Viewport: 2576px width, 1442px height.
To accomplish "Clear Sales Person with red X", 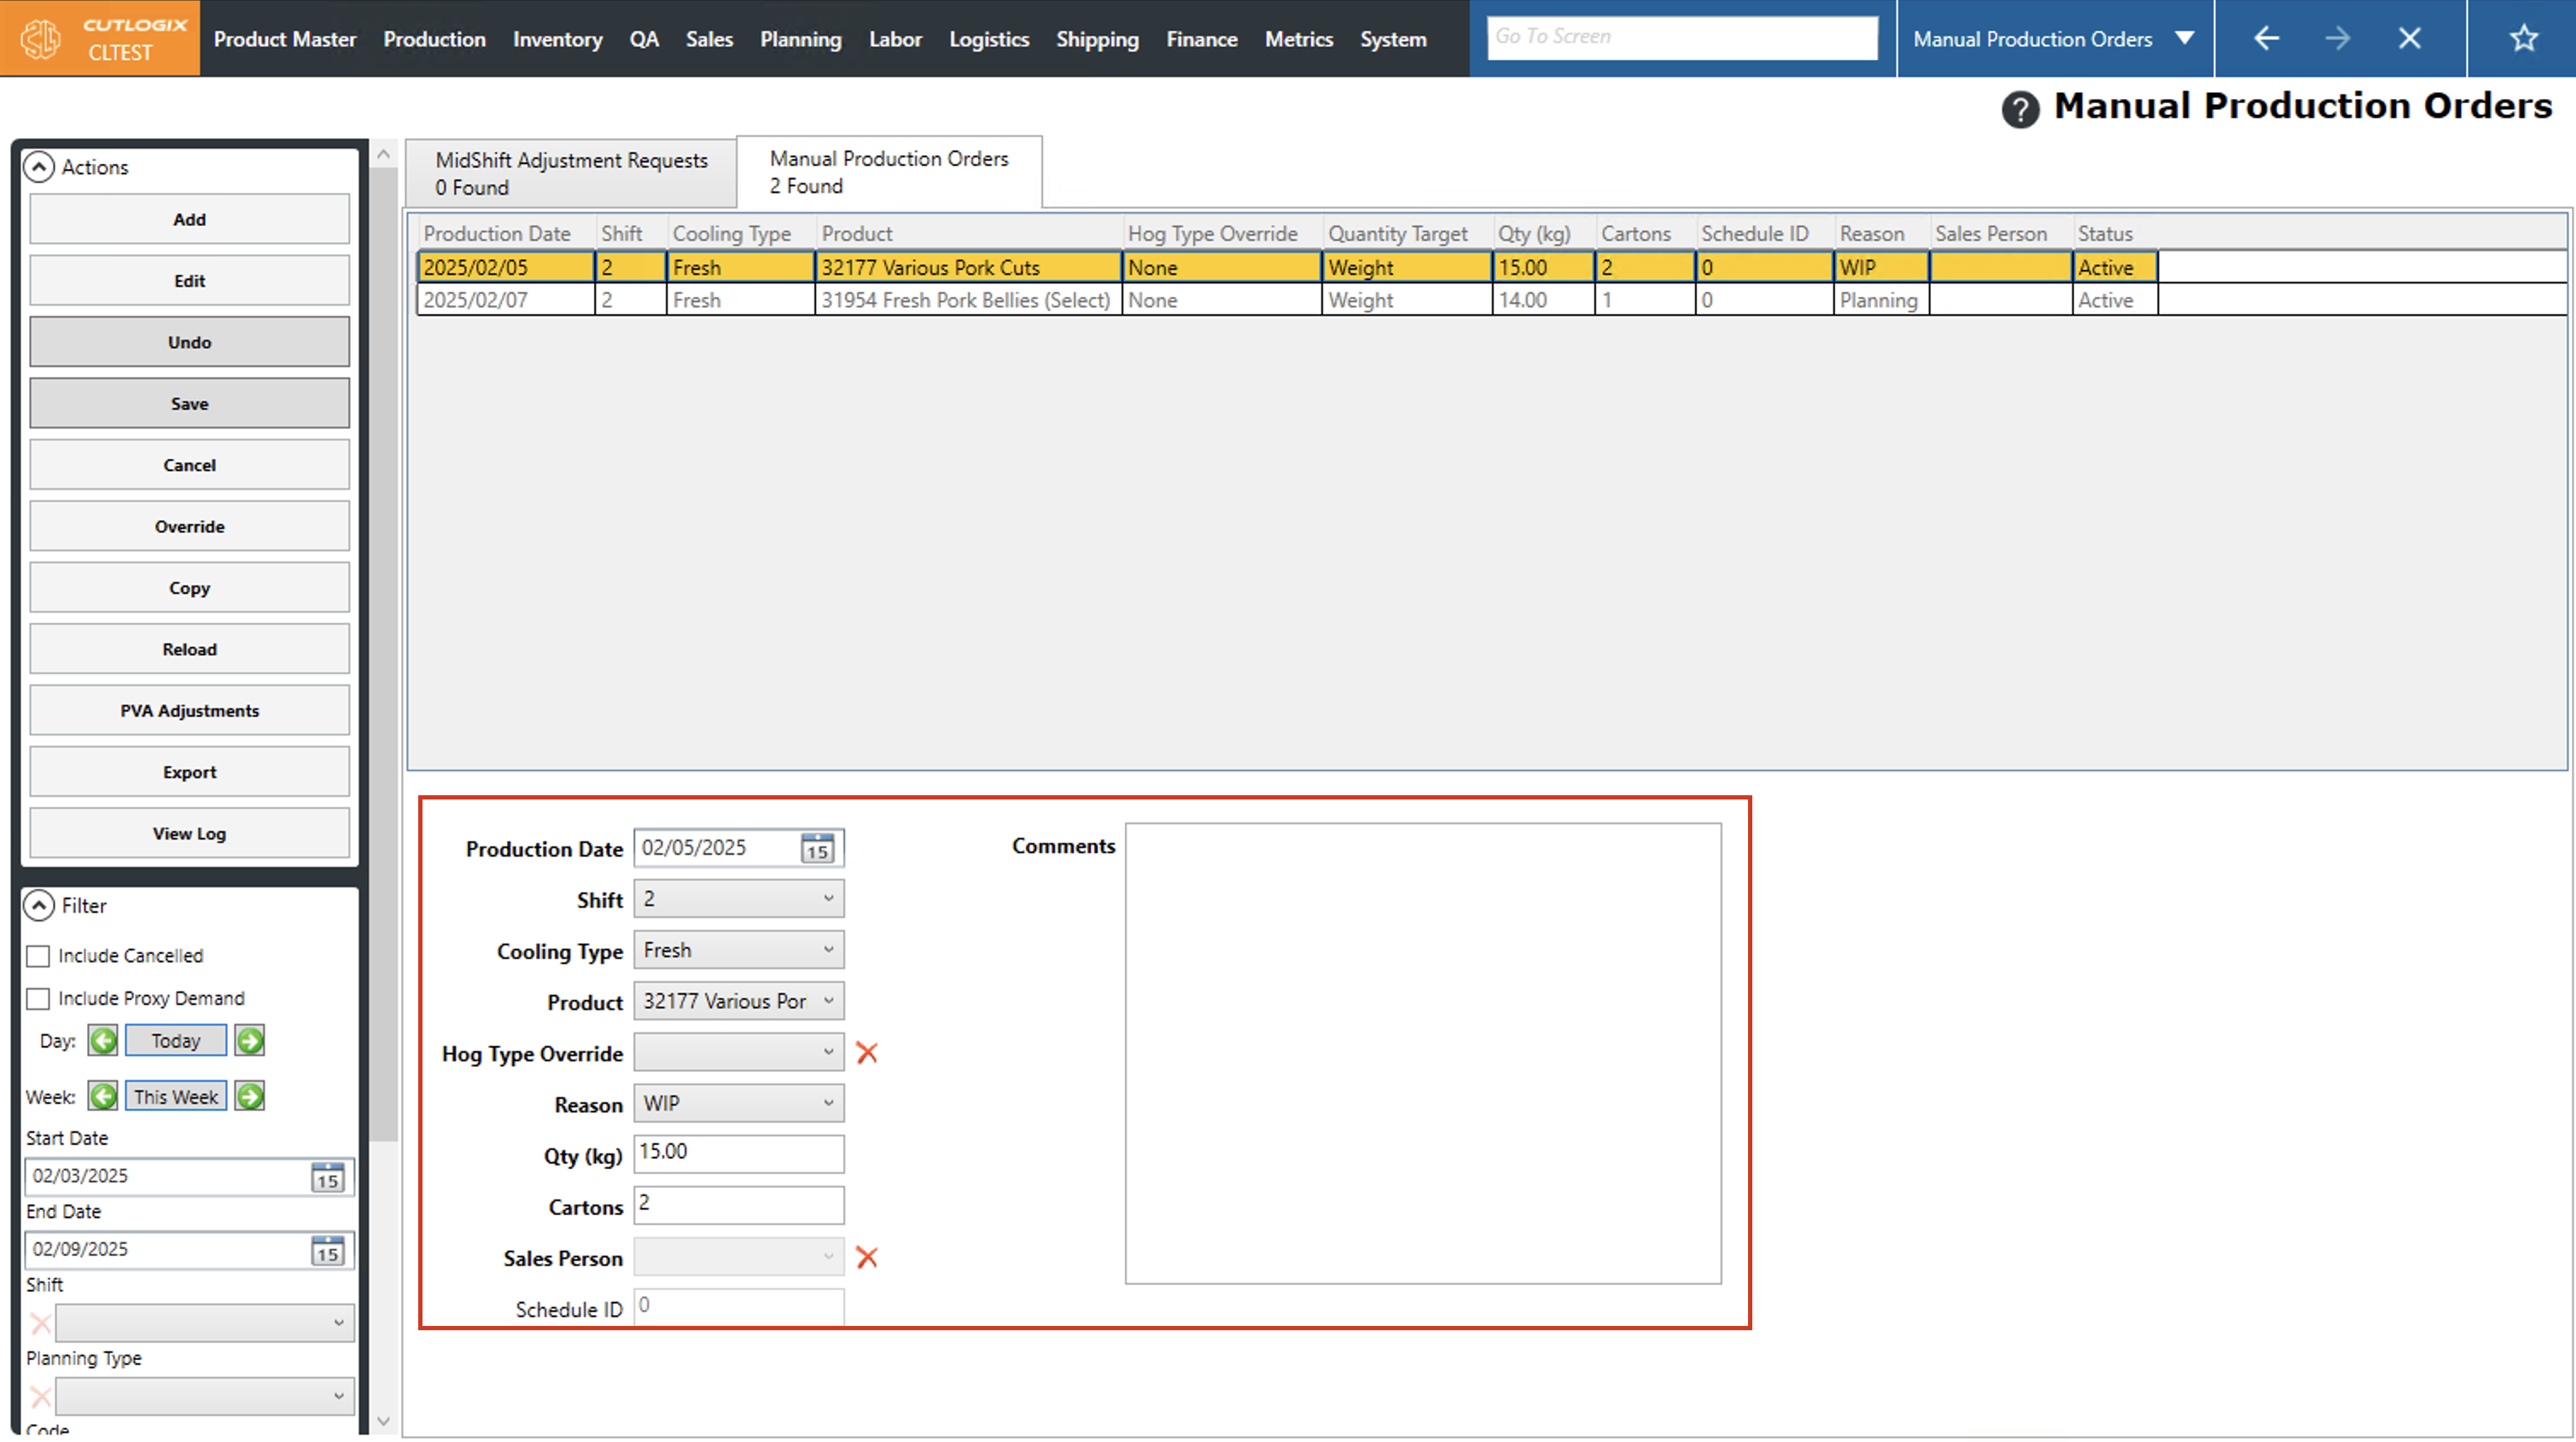I will click(867, 1258).
